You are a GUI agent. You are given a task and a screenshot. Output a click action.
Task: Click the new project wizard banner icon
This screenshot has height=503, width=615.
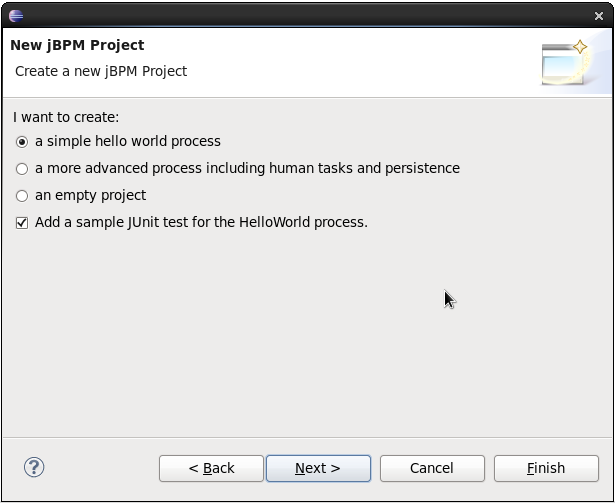pos(565,62)
